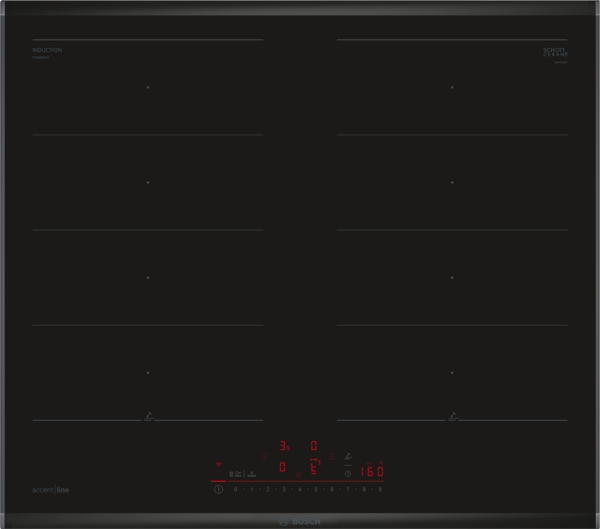The image size is (600, 529).
Task: Set power level to 5
Action: [x=316, y=490]
